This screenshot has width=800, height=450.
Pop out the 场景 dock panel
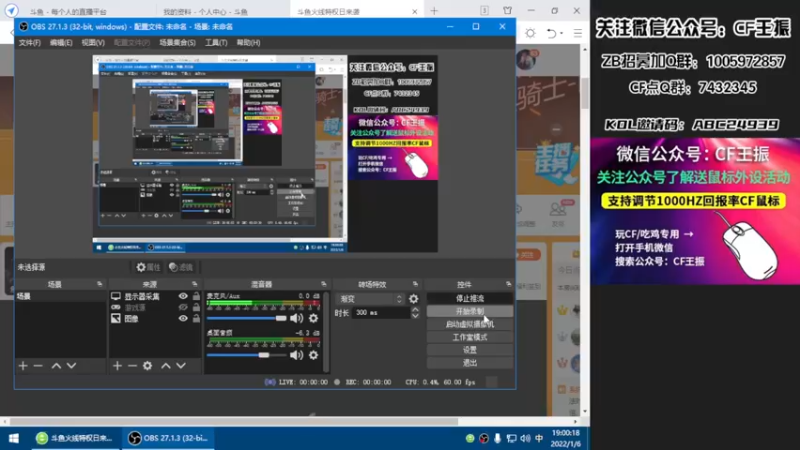99,284
